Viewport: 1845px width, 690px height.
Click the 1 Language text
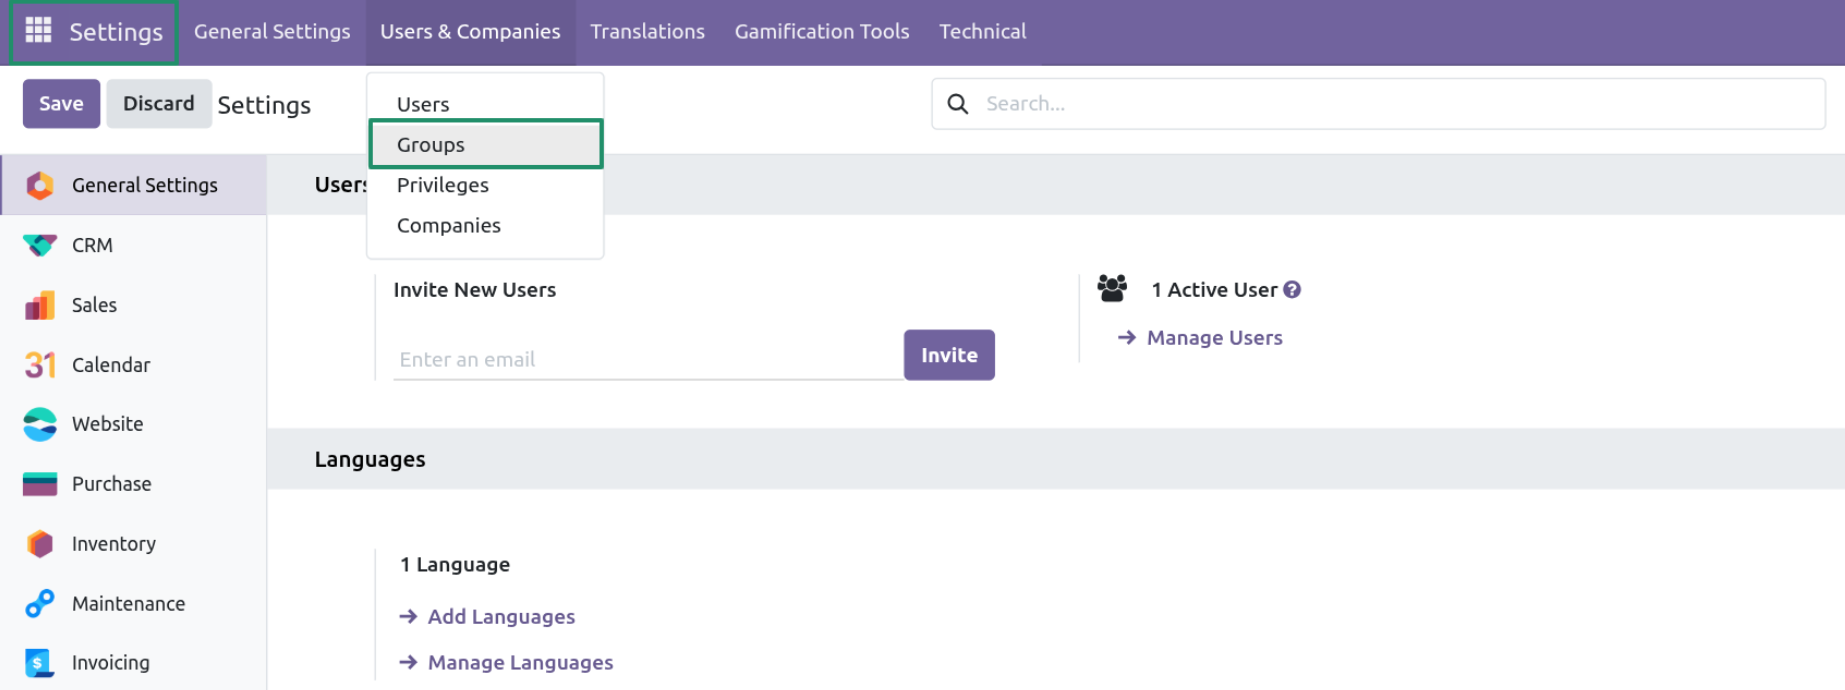(x=455, y=565)
